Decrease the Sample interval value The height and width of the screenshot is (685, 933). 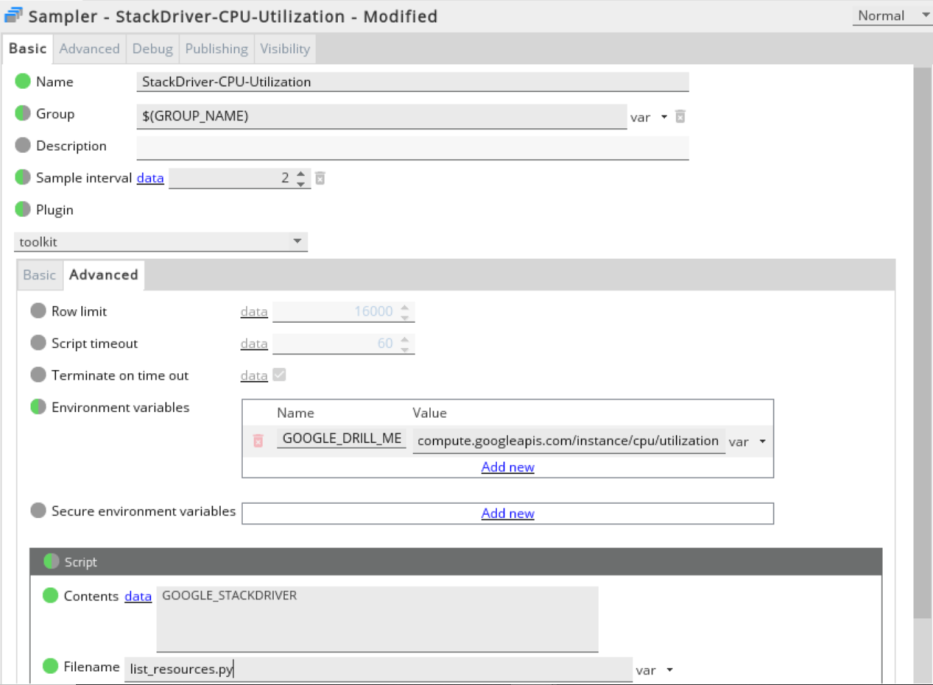tap(301, 184)
